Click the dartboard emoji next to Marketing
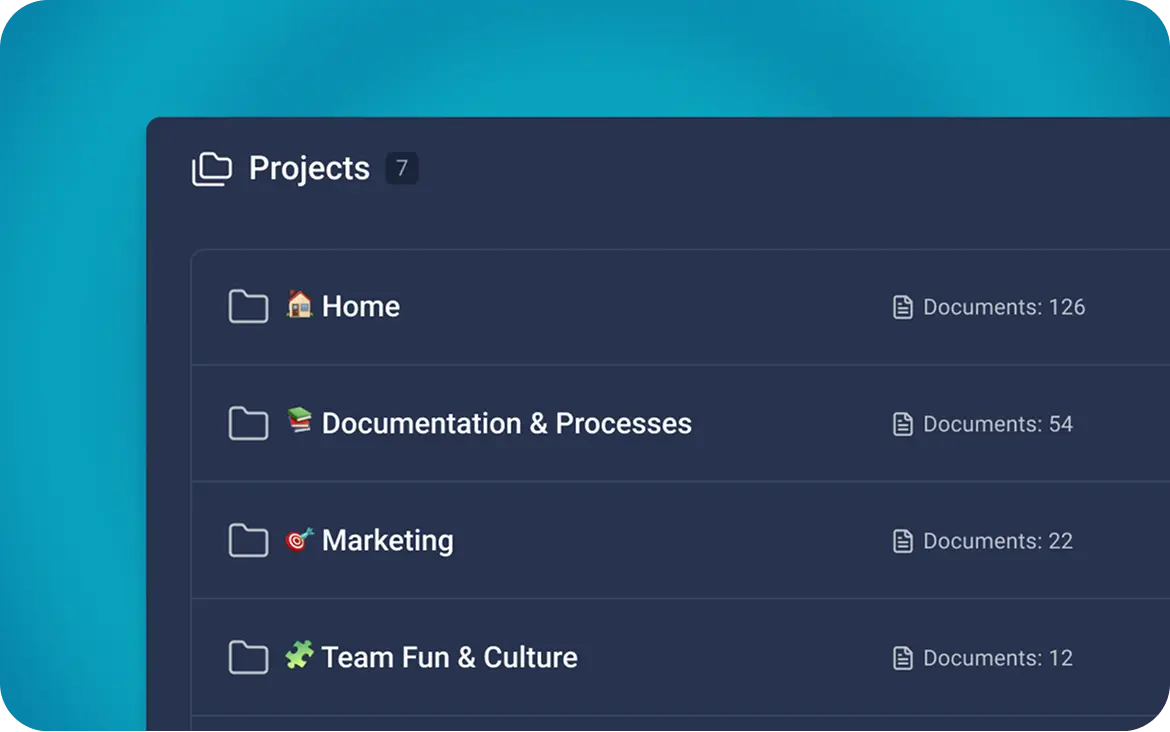 (x=299, y=539)
